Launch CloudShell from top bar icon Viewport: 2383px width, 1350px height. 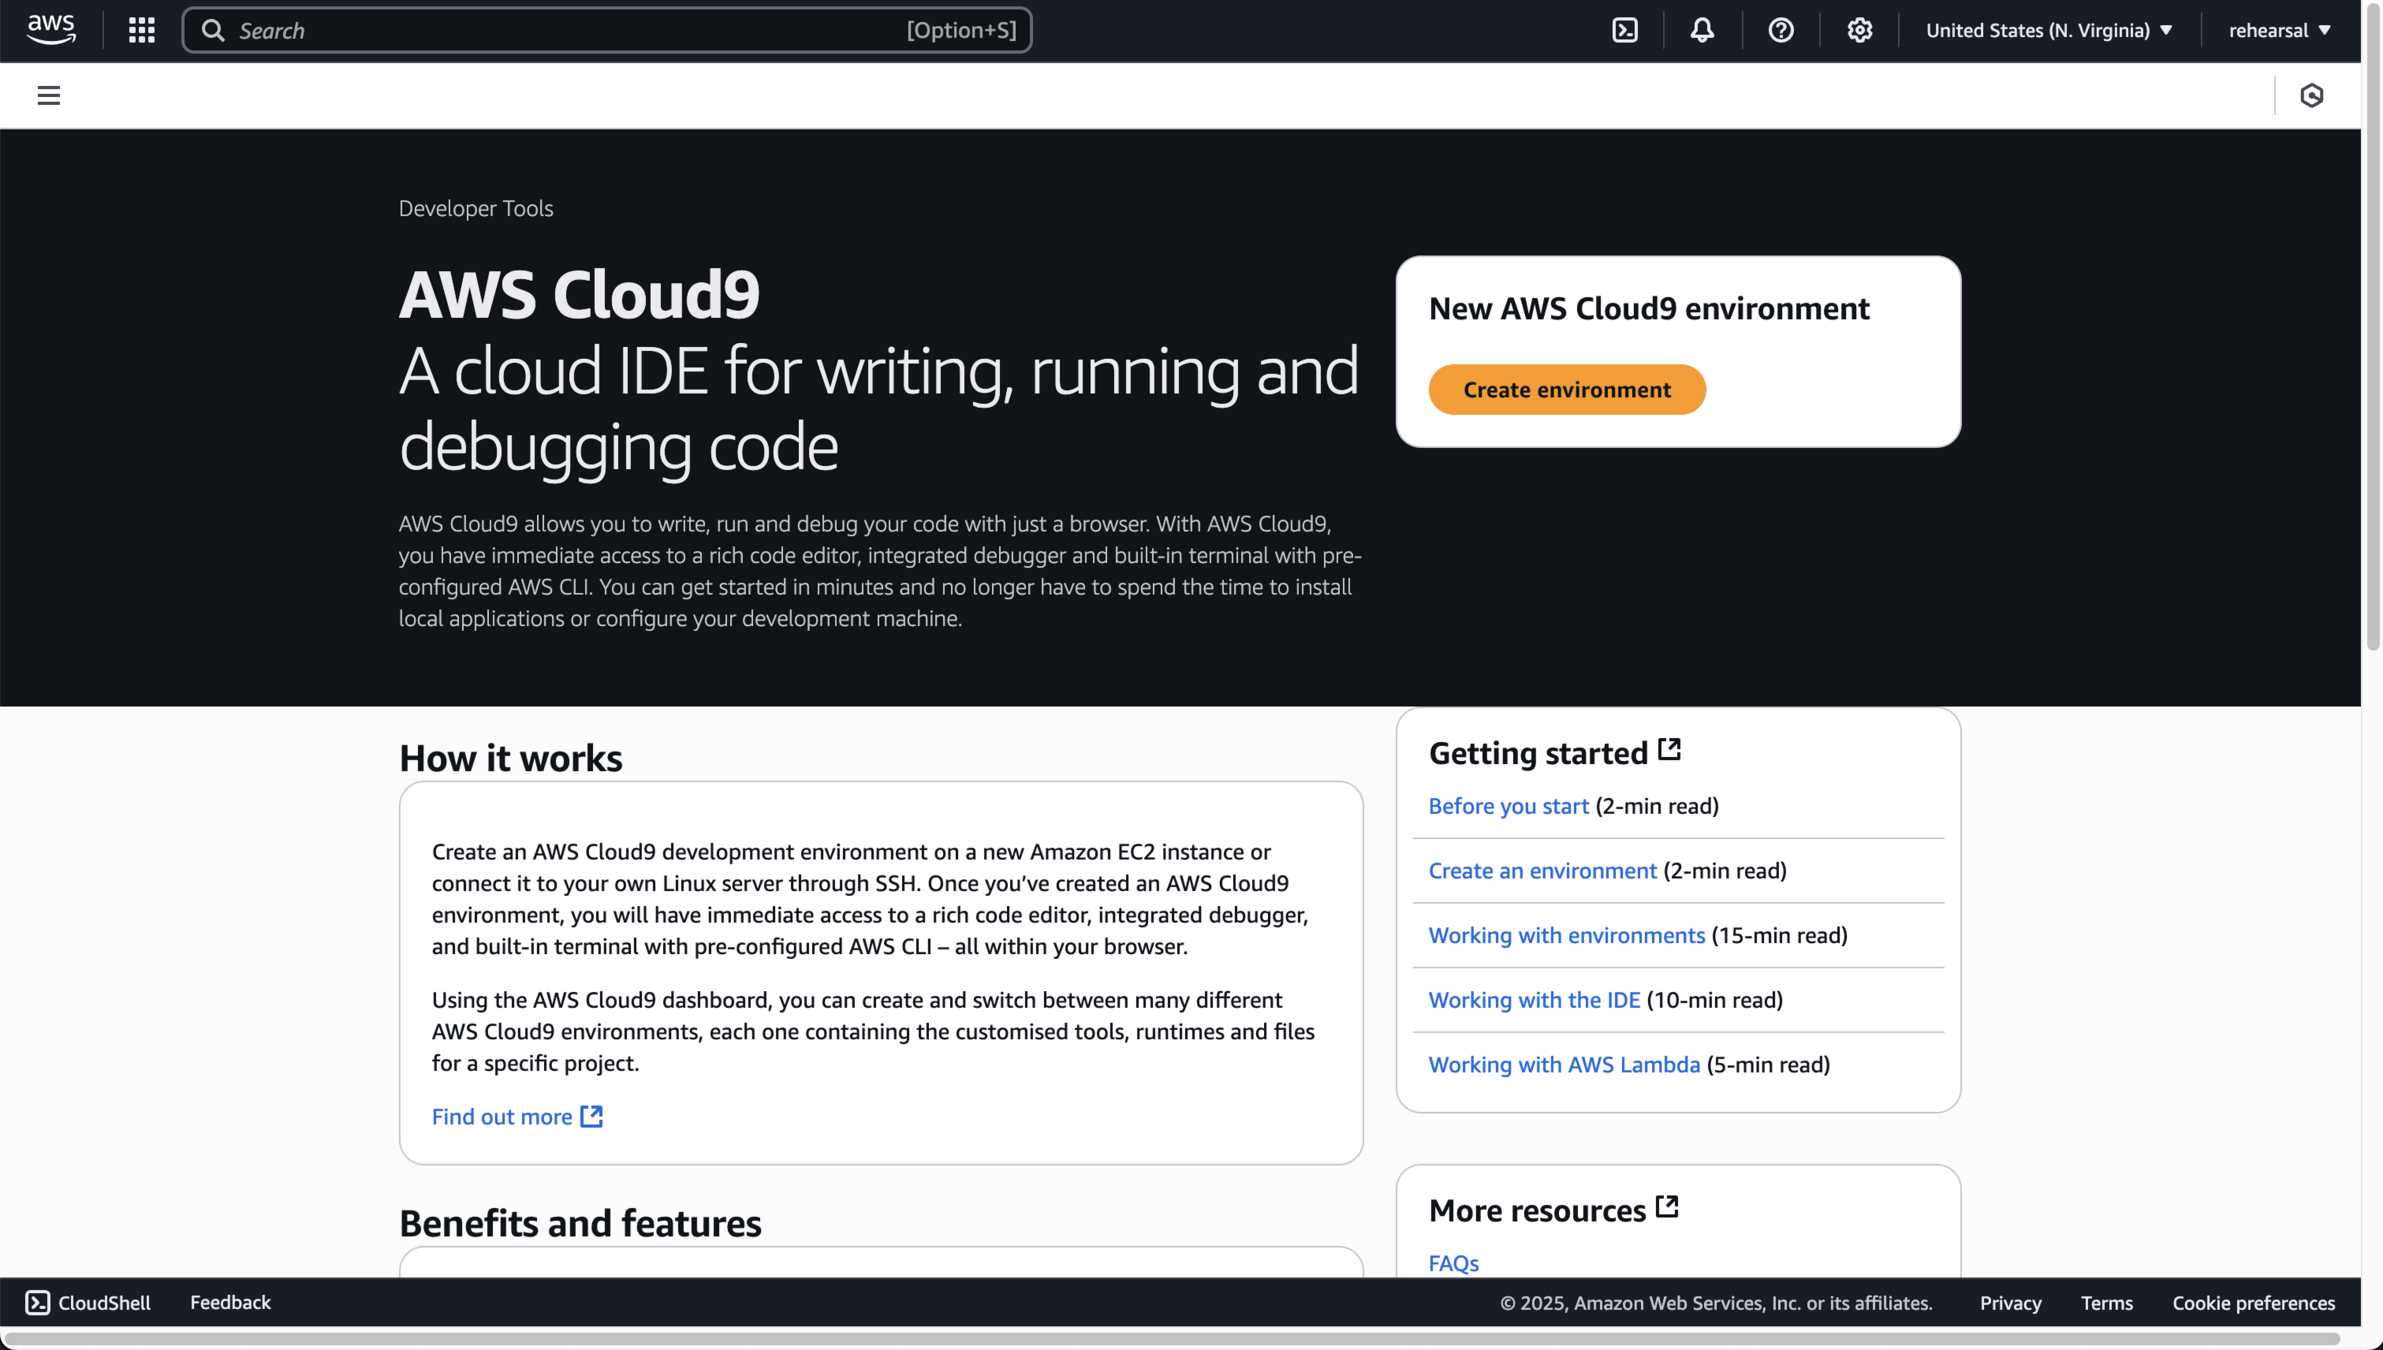point(1625,30)
